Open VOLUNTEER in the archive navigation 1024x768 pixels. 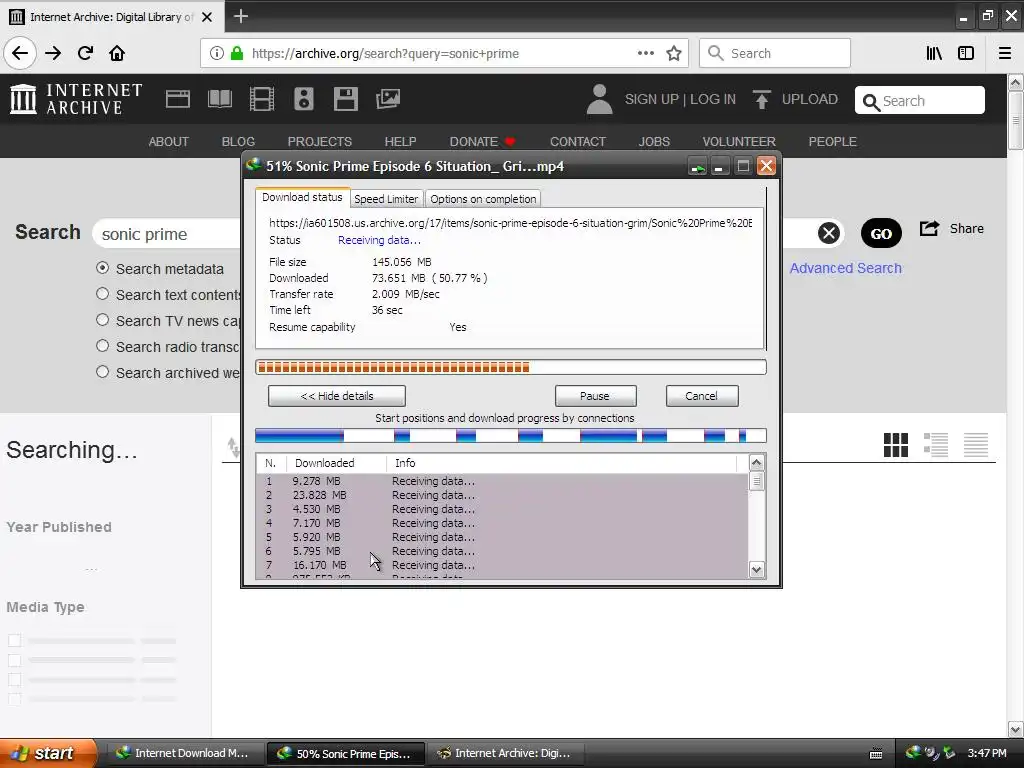point(739,142)
